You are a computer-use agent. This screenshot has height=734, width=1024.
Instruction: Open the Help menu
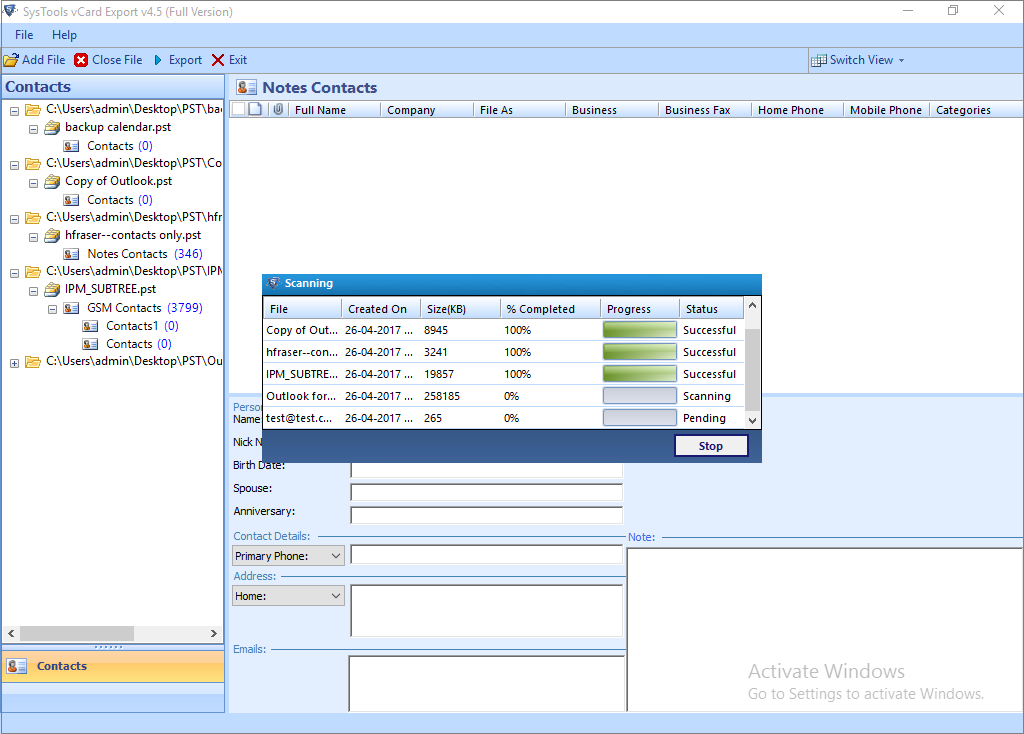pyautogui.click(x=64, y=35)
